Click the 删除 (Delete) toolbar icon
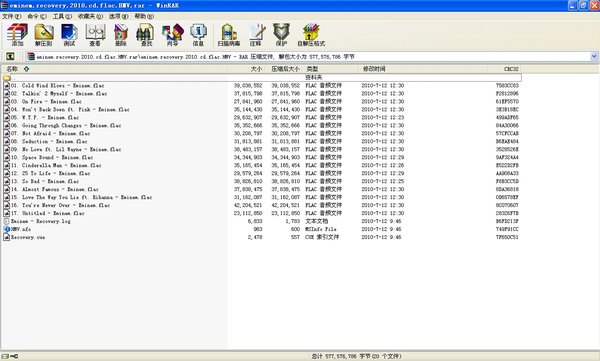The height and width of the screenshot is (361, 600). click(121, 34)
